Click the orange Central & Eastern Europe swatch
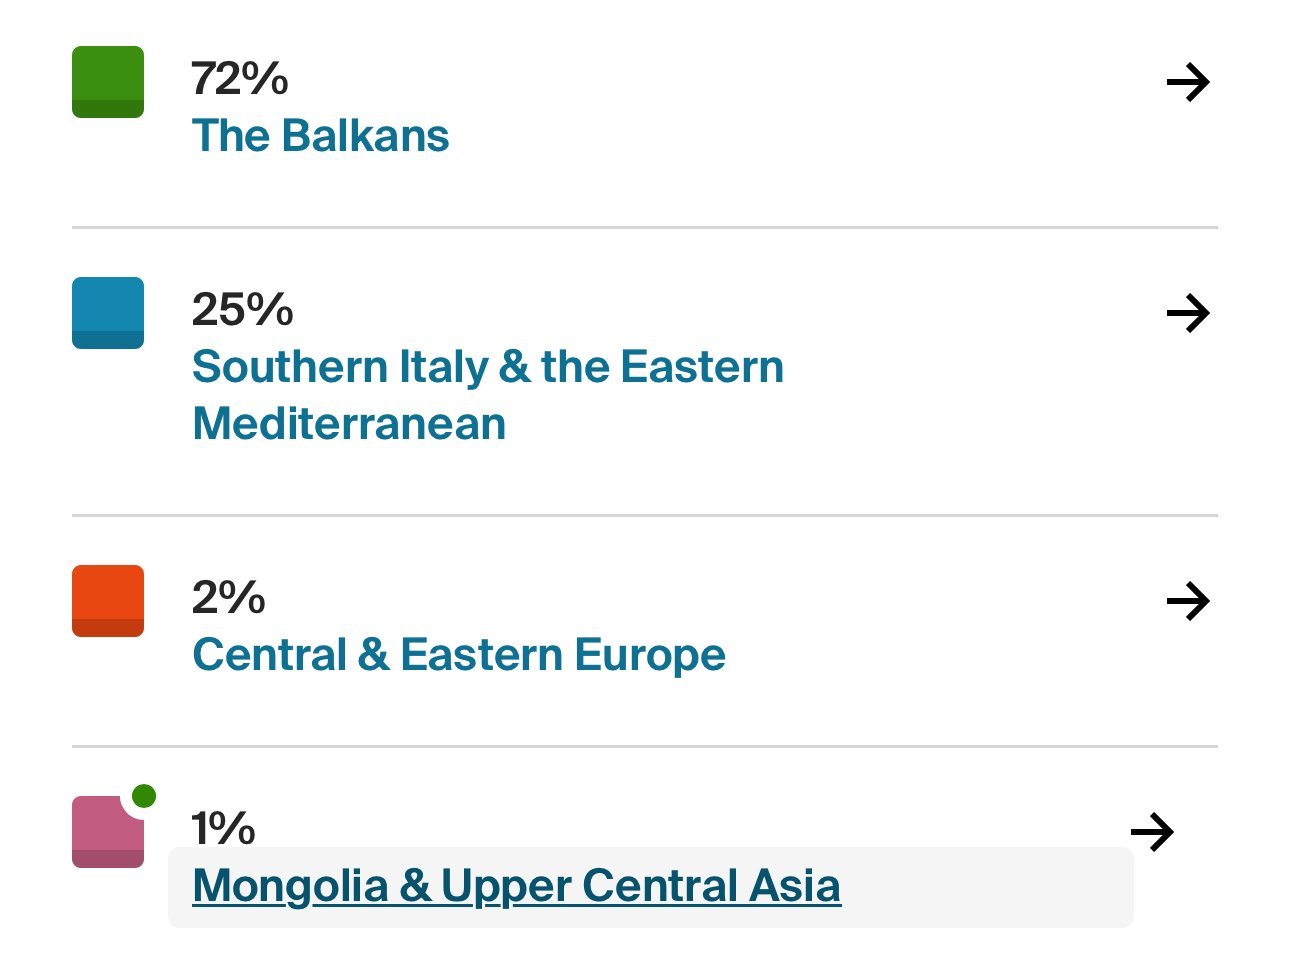The image size is (1290, 962). point(108,601)
